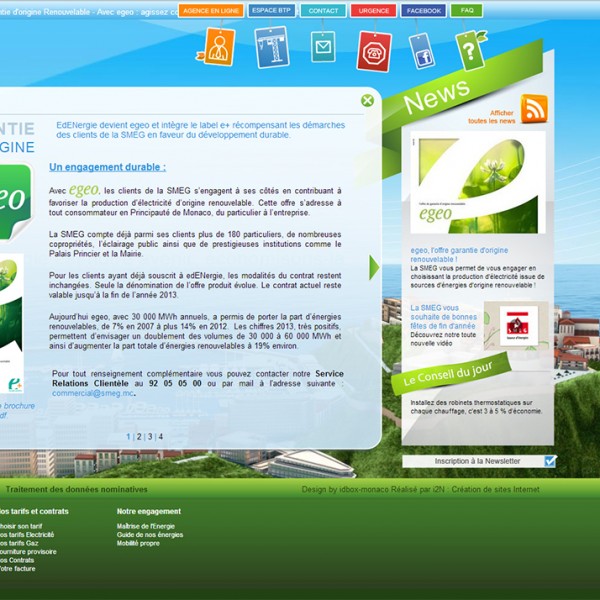The width and height of the screenshot is (600, 600).
Task: Jump to page 4 of the article
Action: click(x=160, y=437)
